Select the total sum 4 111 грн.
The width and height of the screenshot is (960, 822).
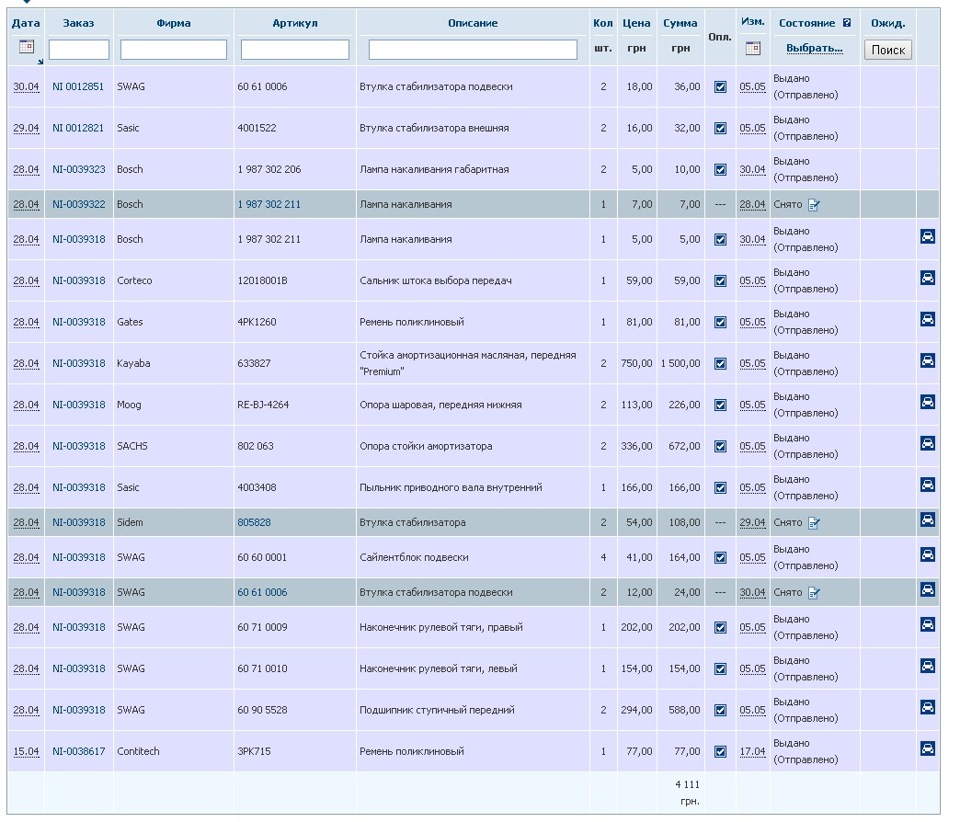click(x=688, y=793)
